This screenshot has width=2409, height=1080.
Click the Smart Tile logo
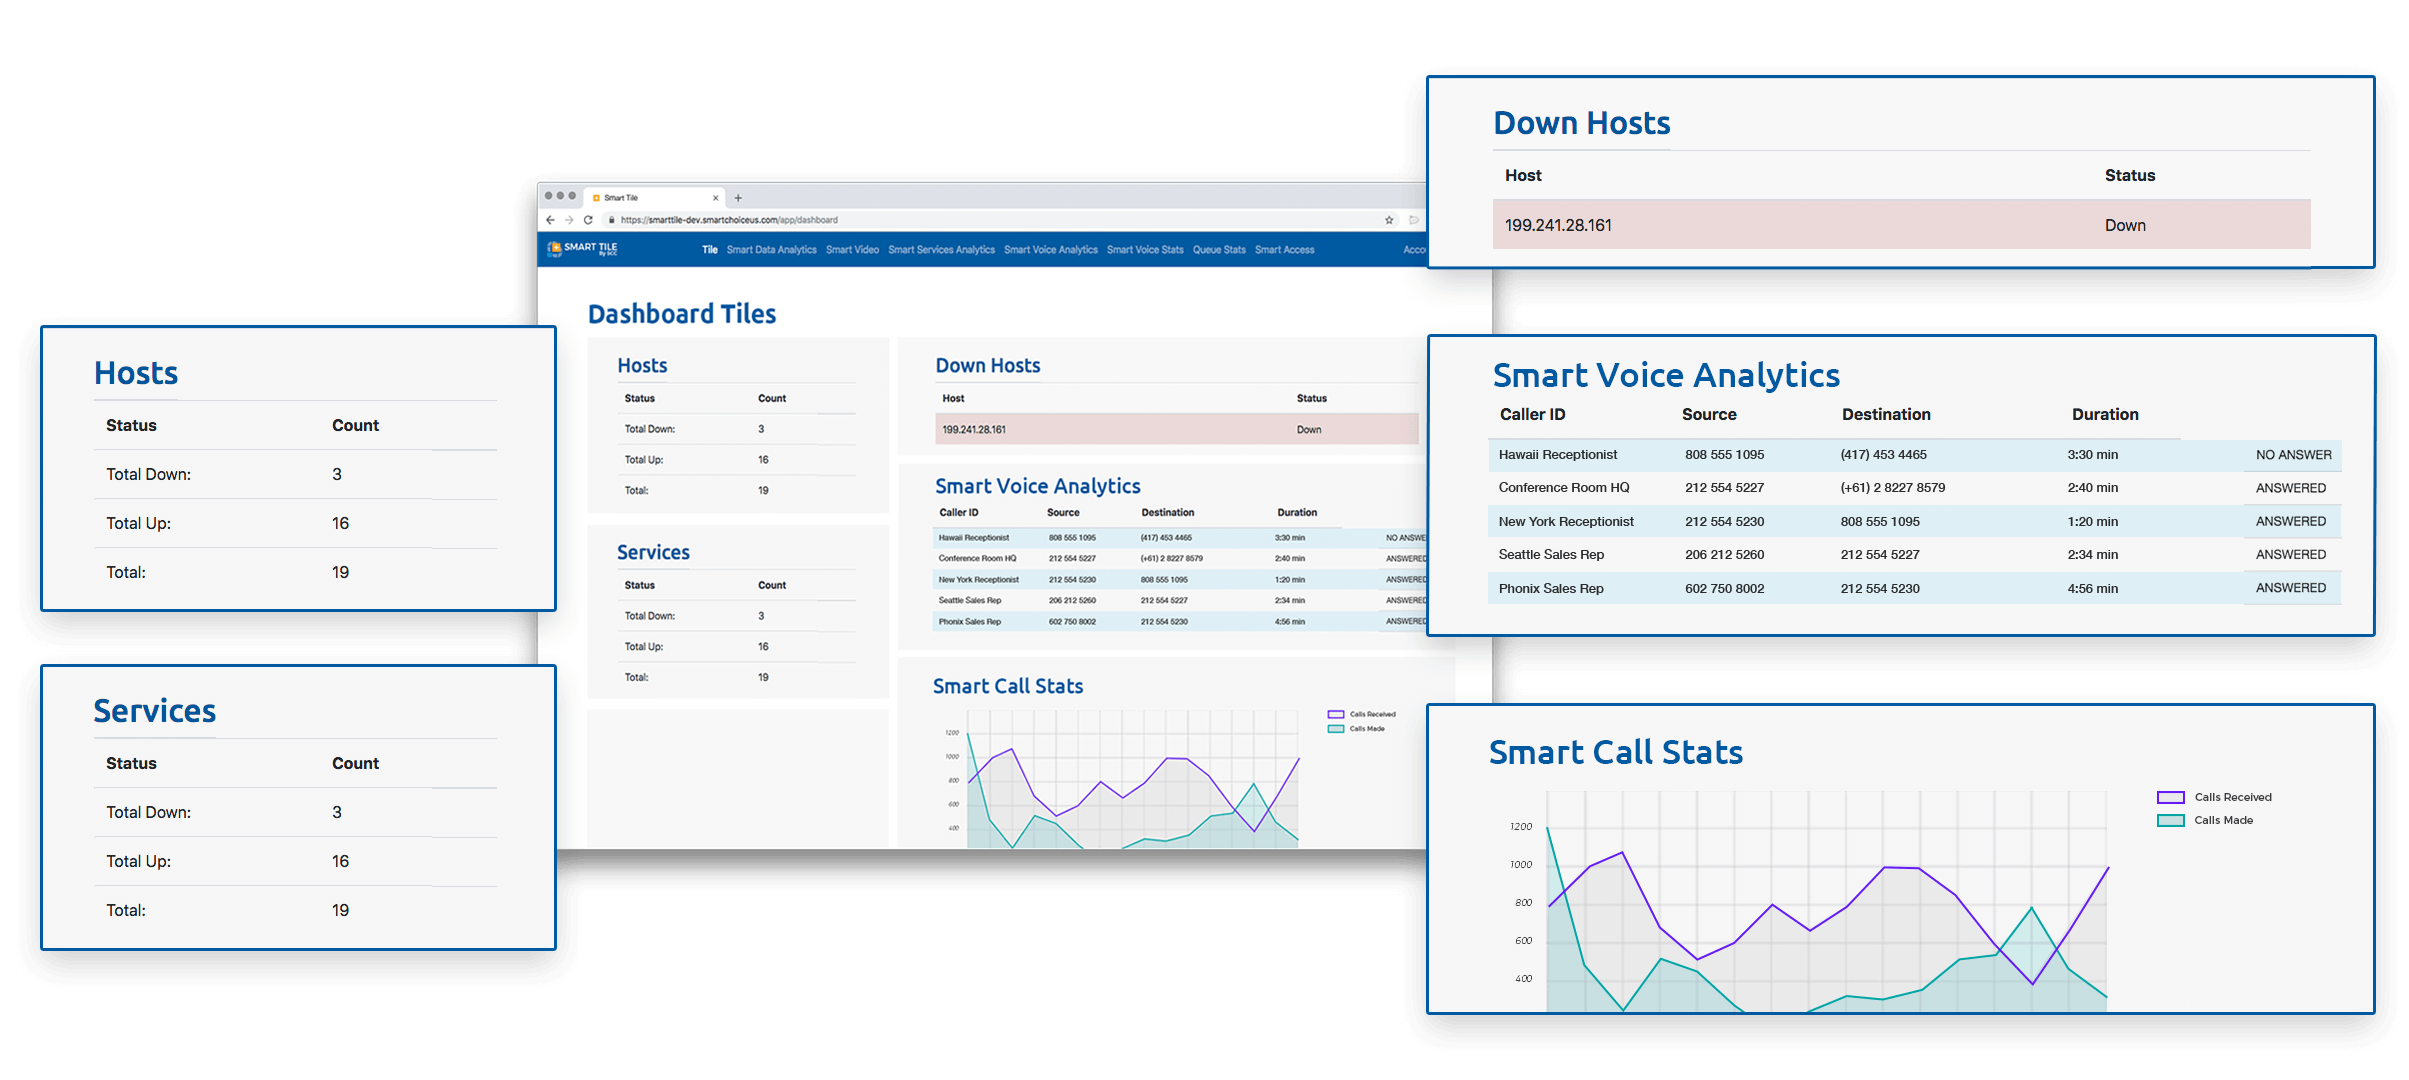click(x=583, y=249)
